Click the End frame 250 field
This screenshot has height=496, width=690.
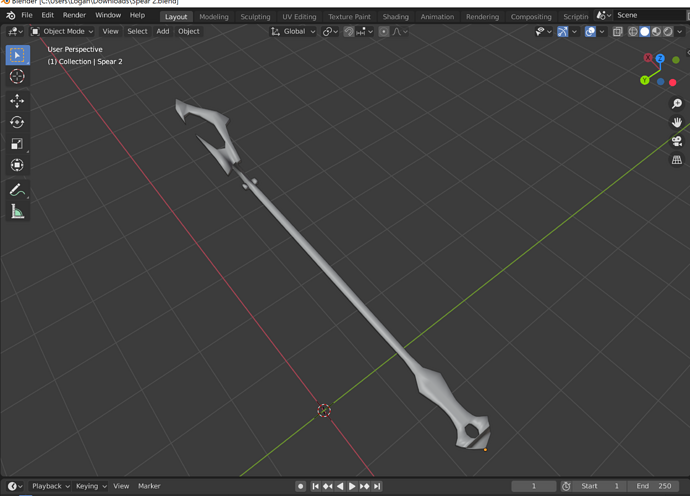[x=654, y=486]
